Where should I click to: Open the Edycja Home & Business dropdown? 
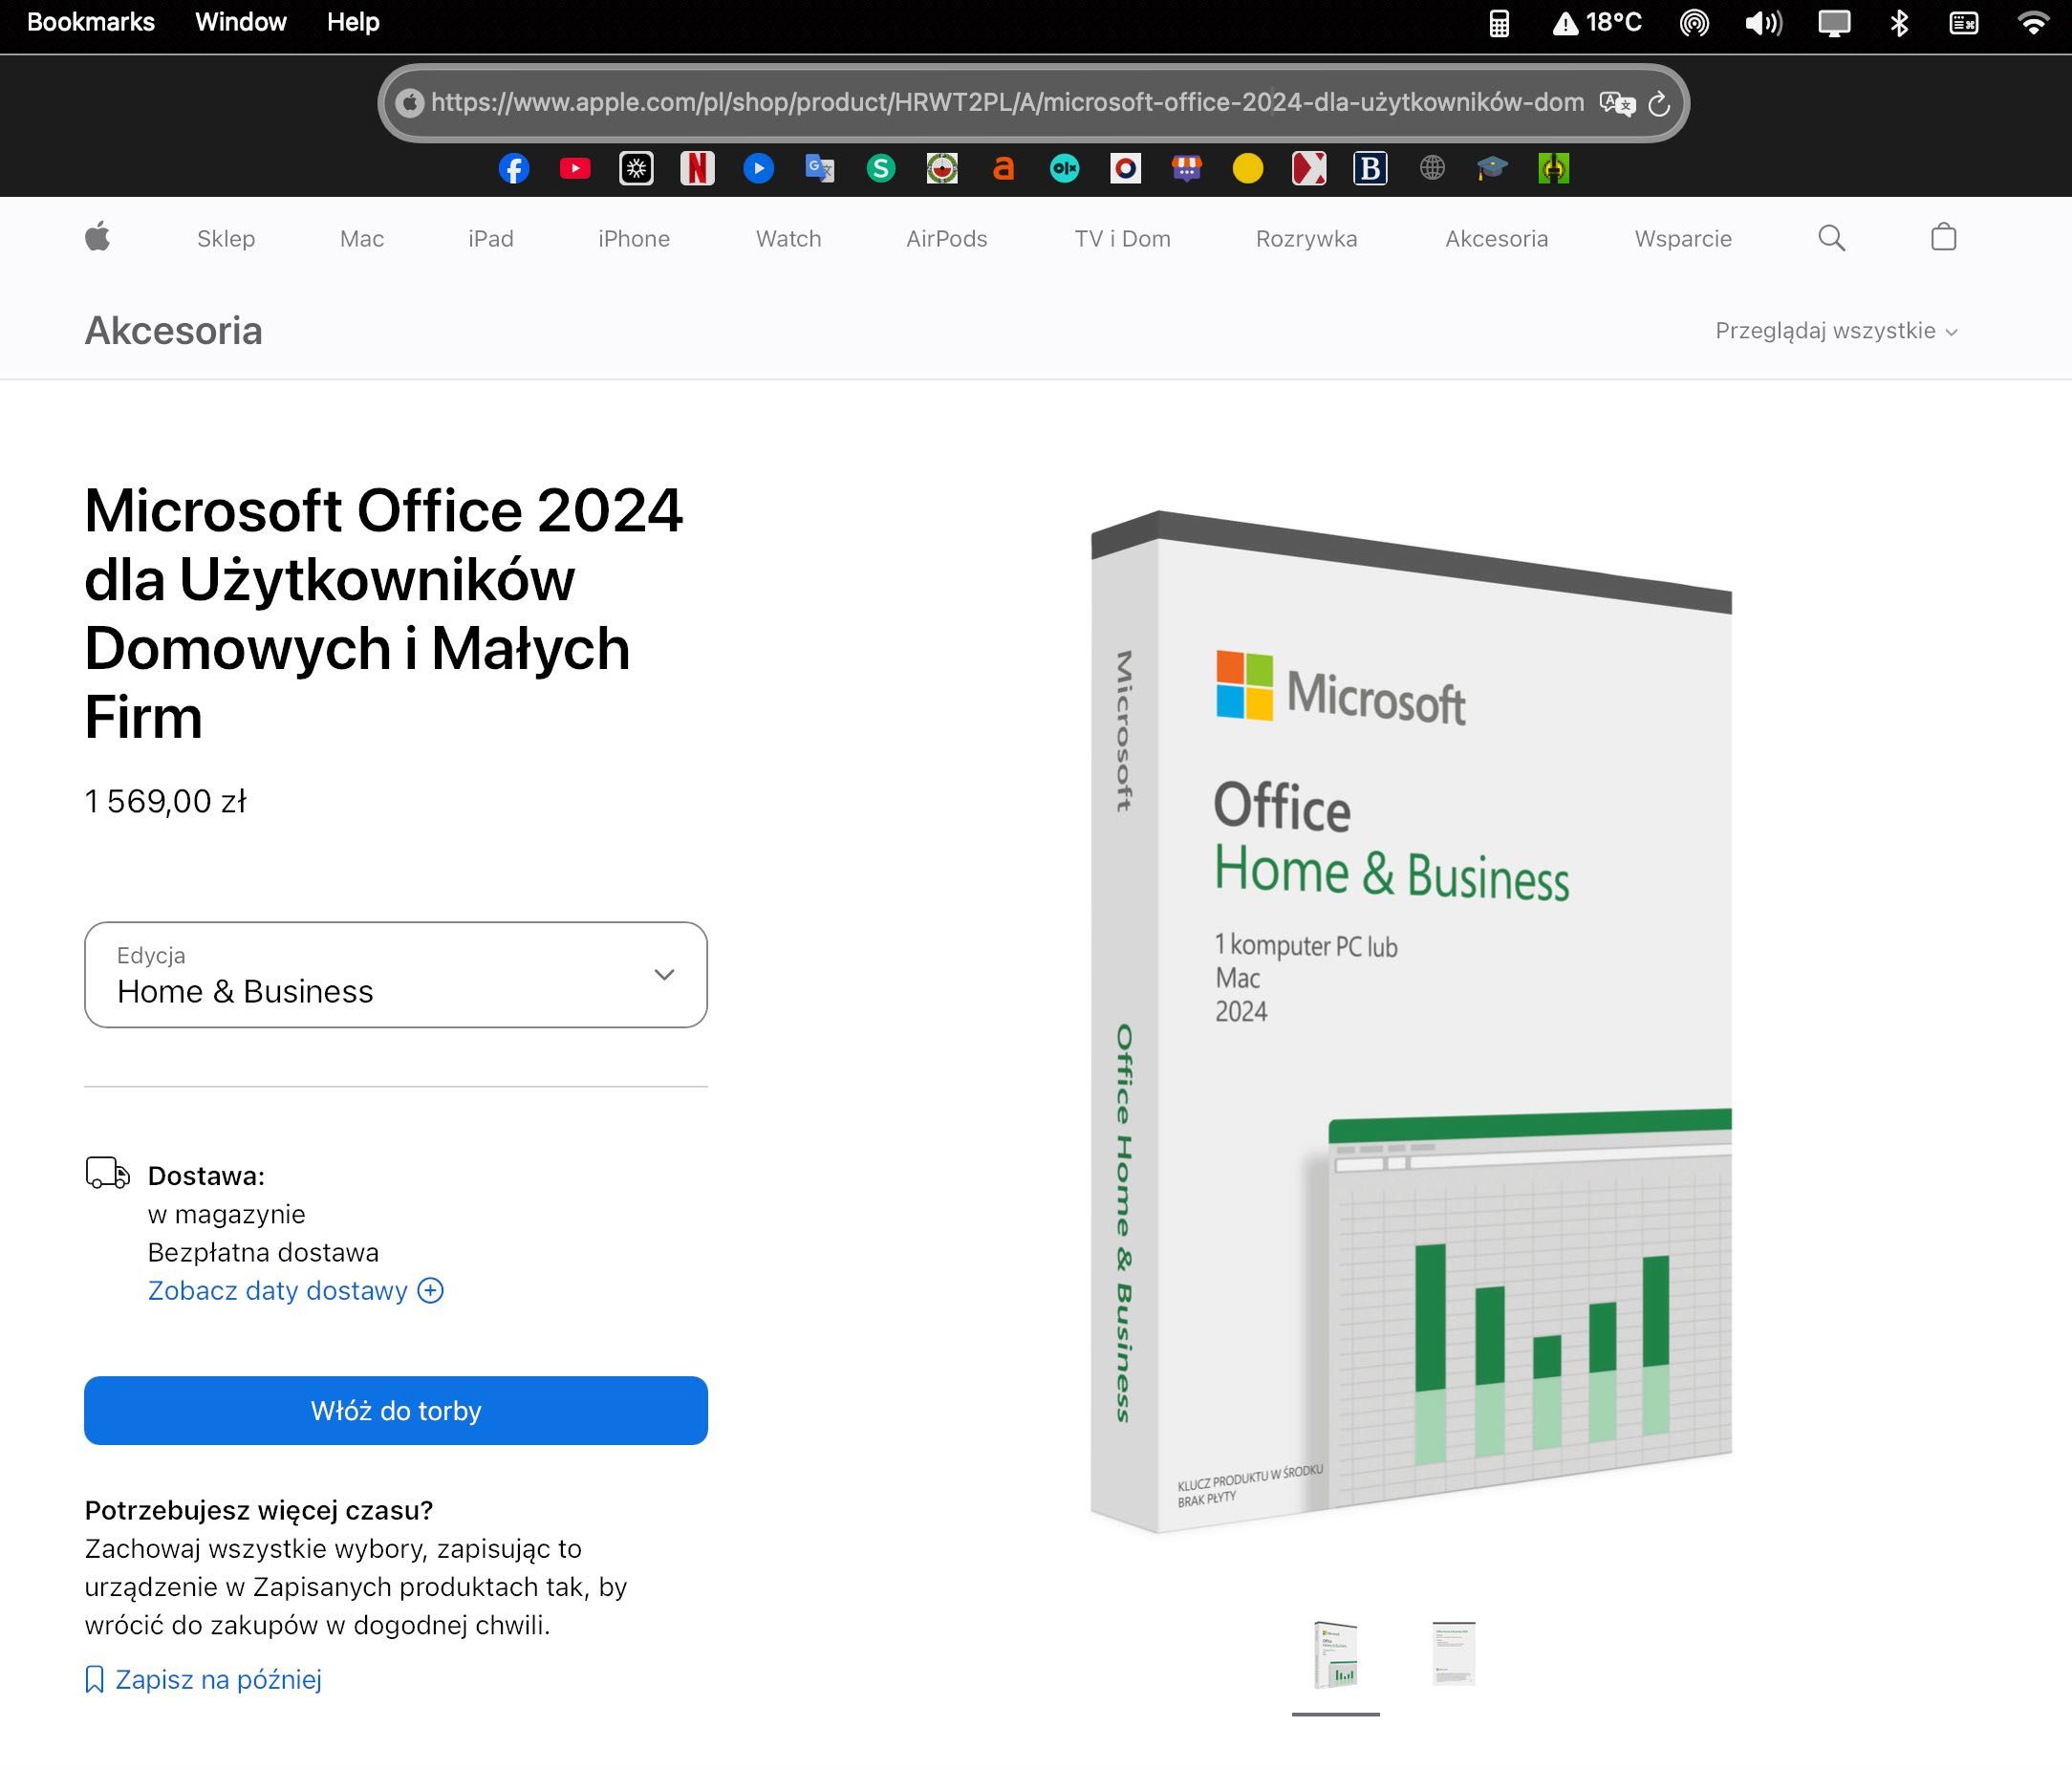point(396,975)
